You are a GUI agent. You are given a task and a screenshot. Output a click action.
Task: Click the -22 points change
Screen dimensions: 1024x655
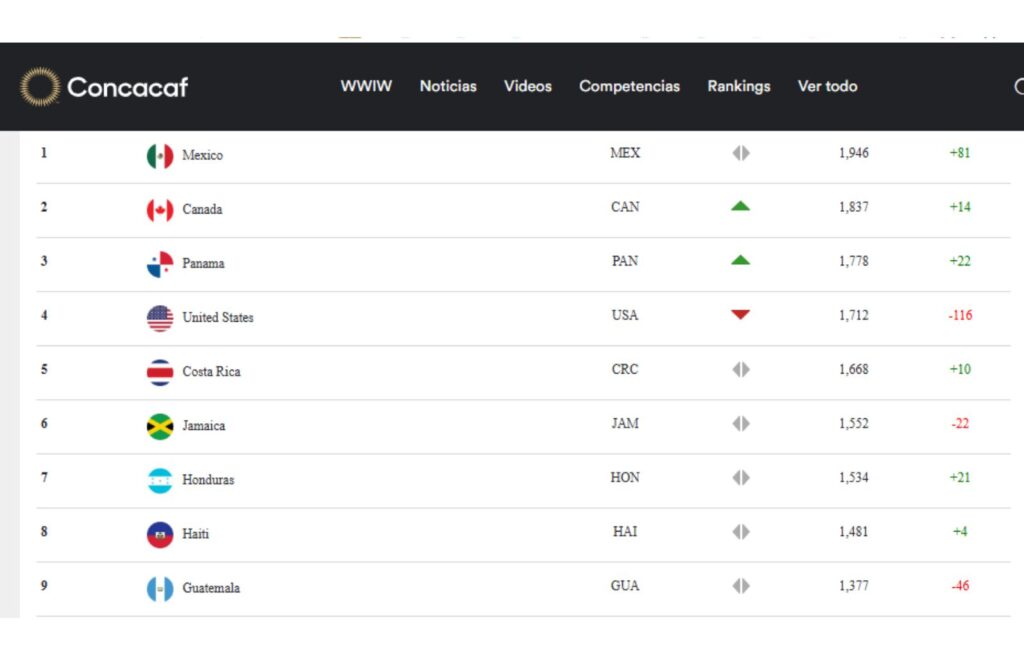[x=960, y=424]
